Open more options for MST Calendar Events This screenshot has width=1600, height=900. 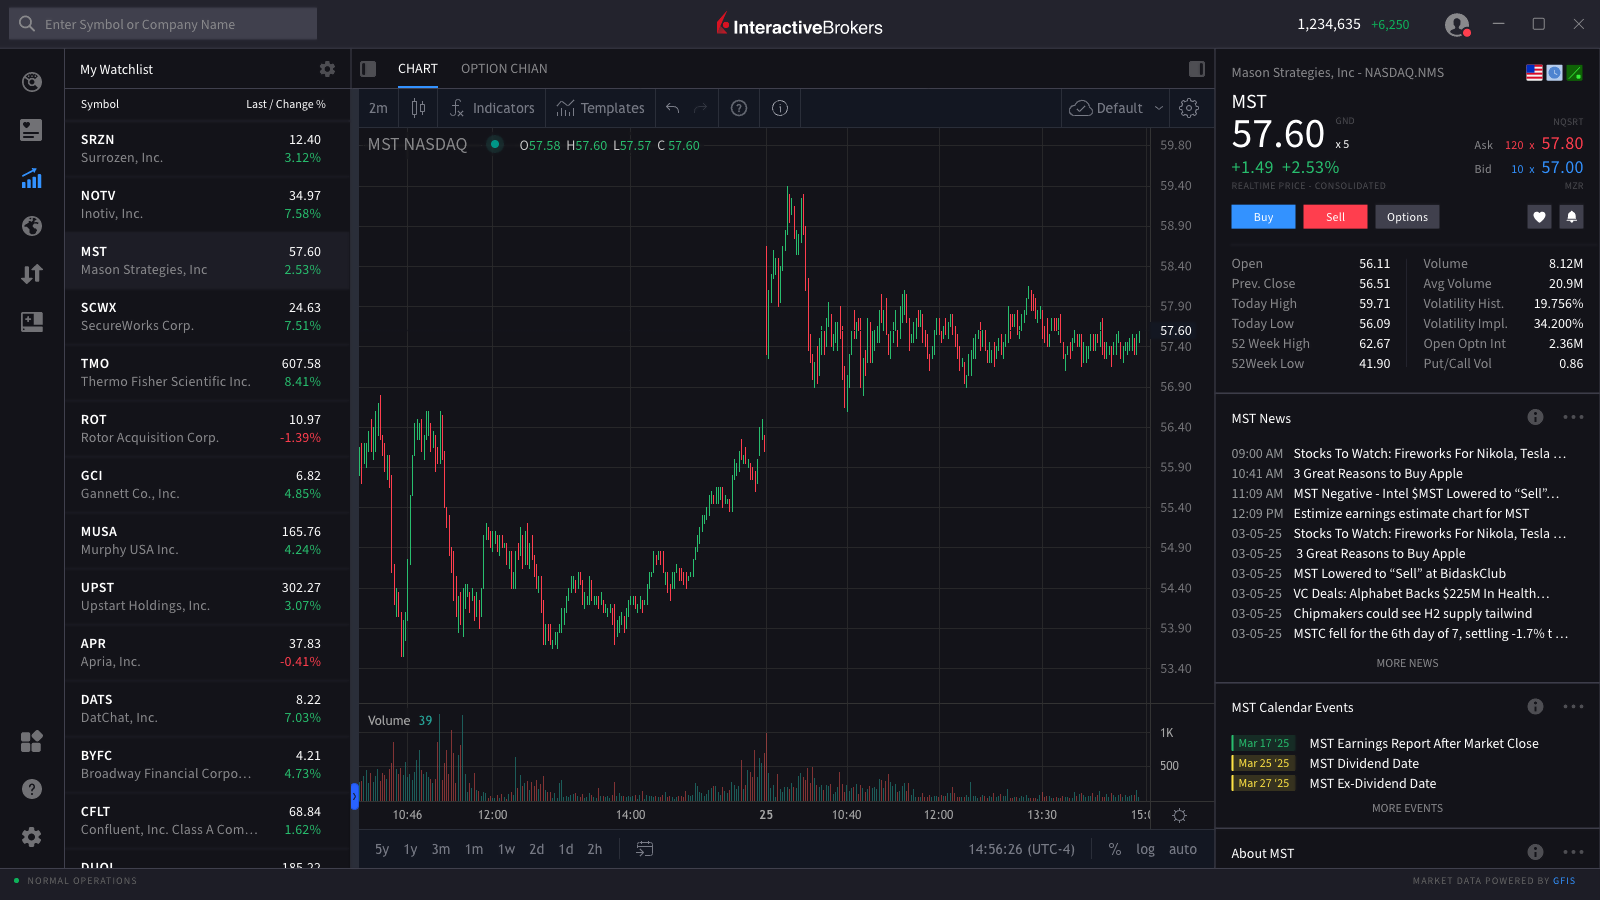tap(1572, 707)
